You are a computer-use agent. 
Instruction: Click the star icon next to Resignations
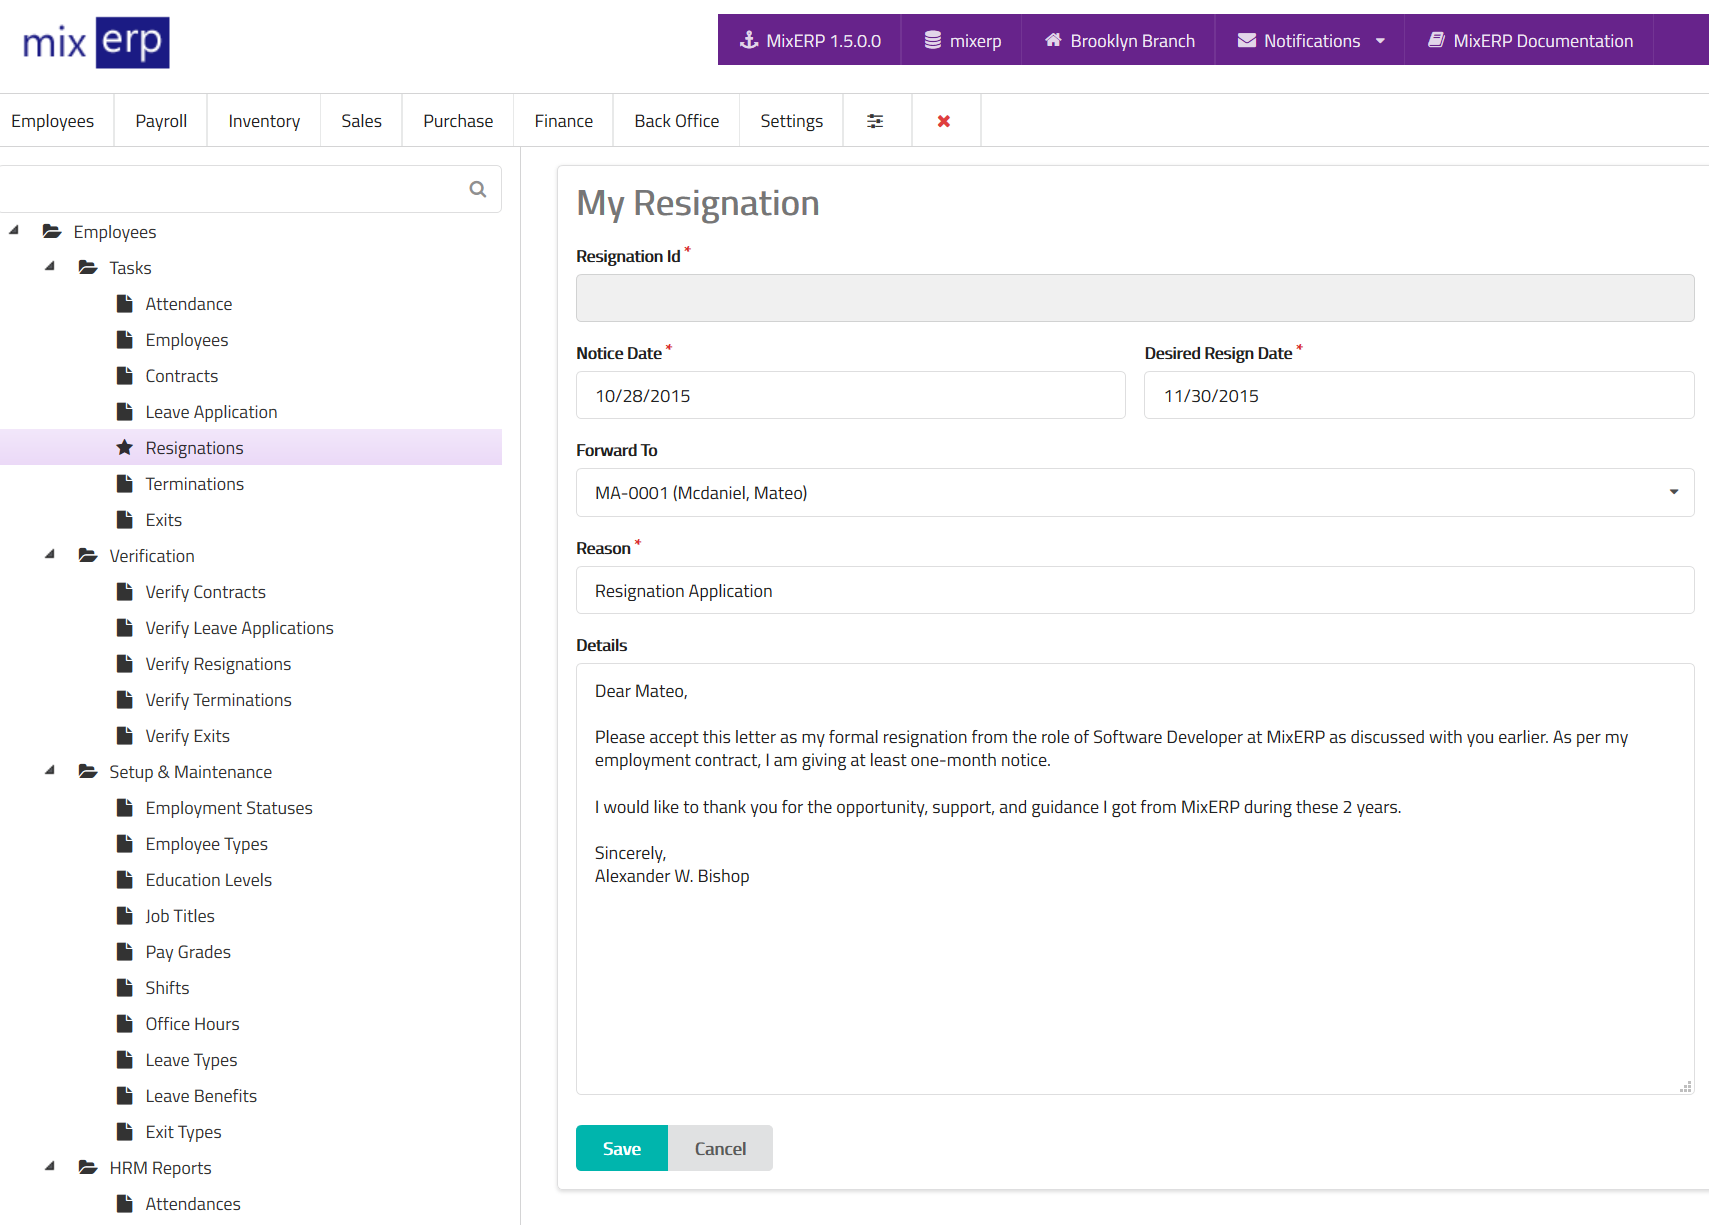click(125, 447)
